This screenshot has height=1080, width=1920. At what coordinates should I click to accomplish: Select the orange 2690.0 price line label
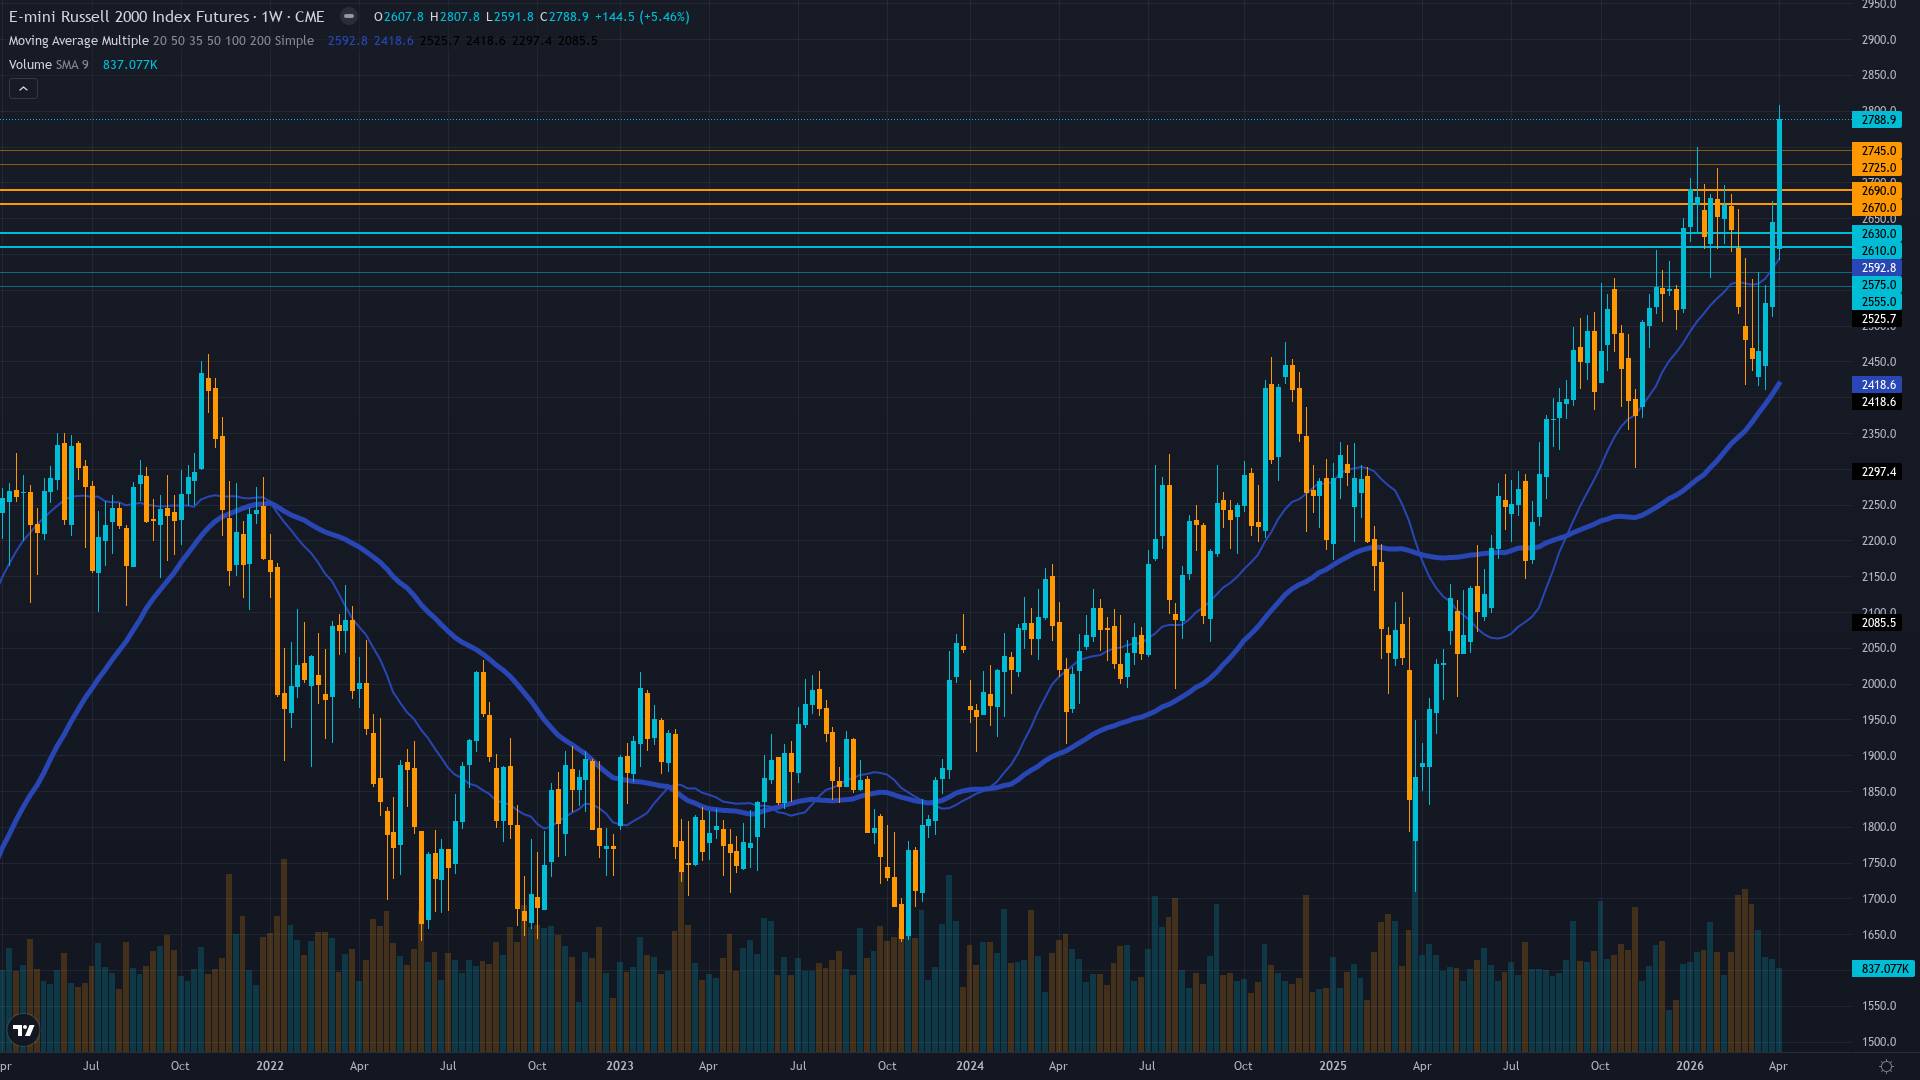point(1877,191)
